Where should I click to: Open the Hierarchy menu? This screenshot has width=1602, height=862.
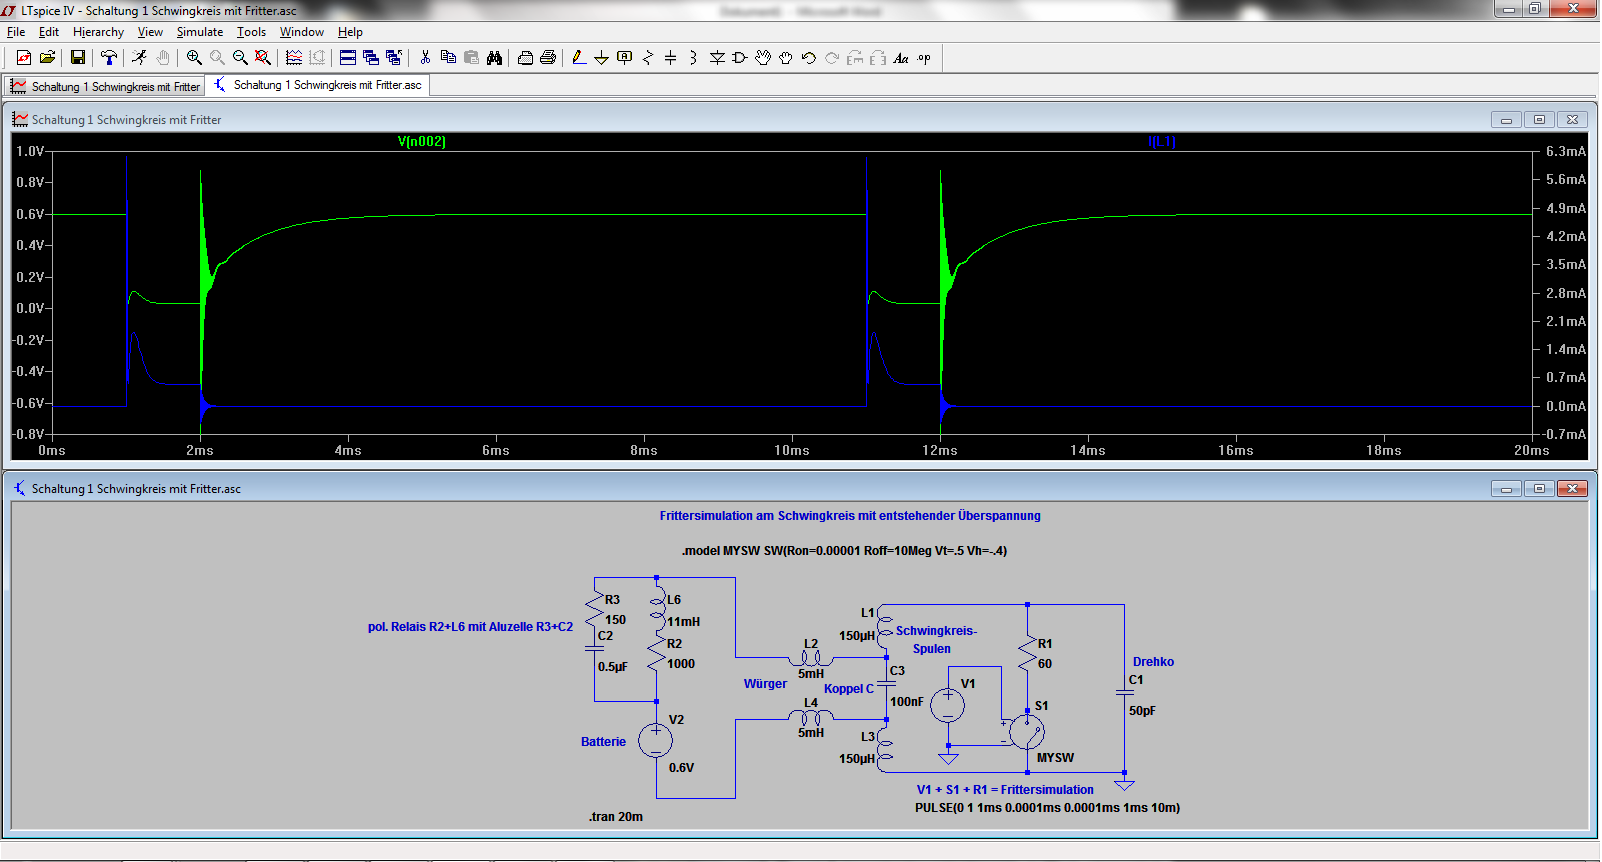point(98,32)
